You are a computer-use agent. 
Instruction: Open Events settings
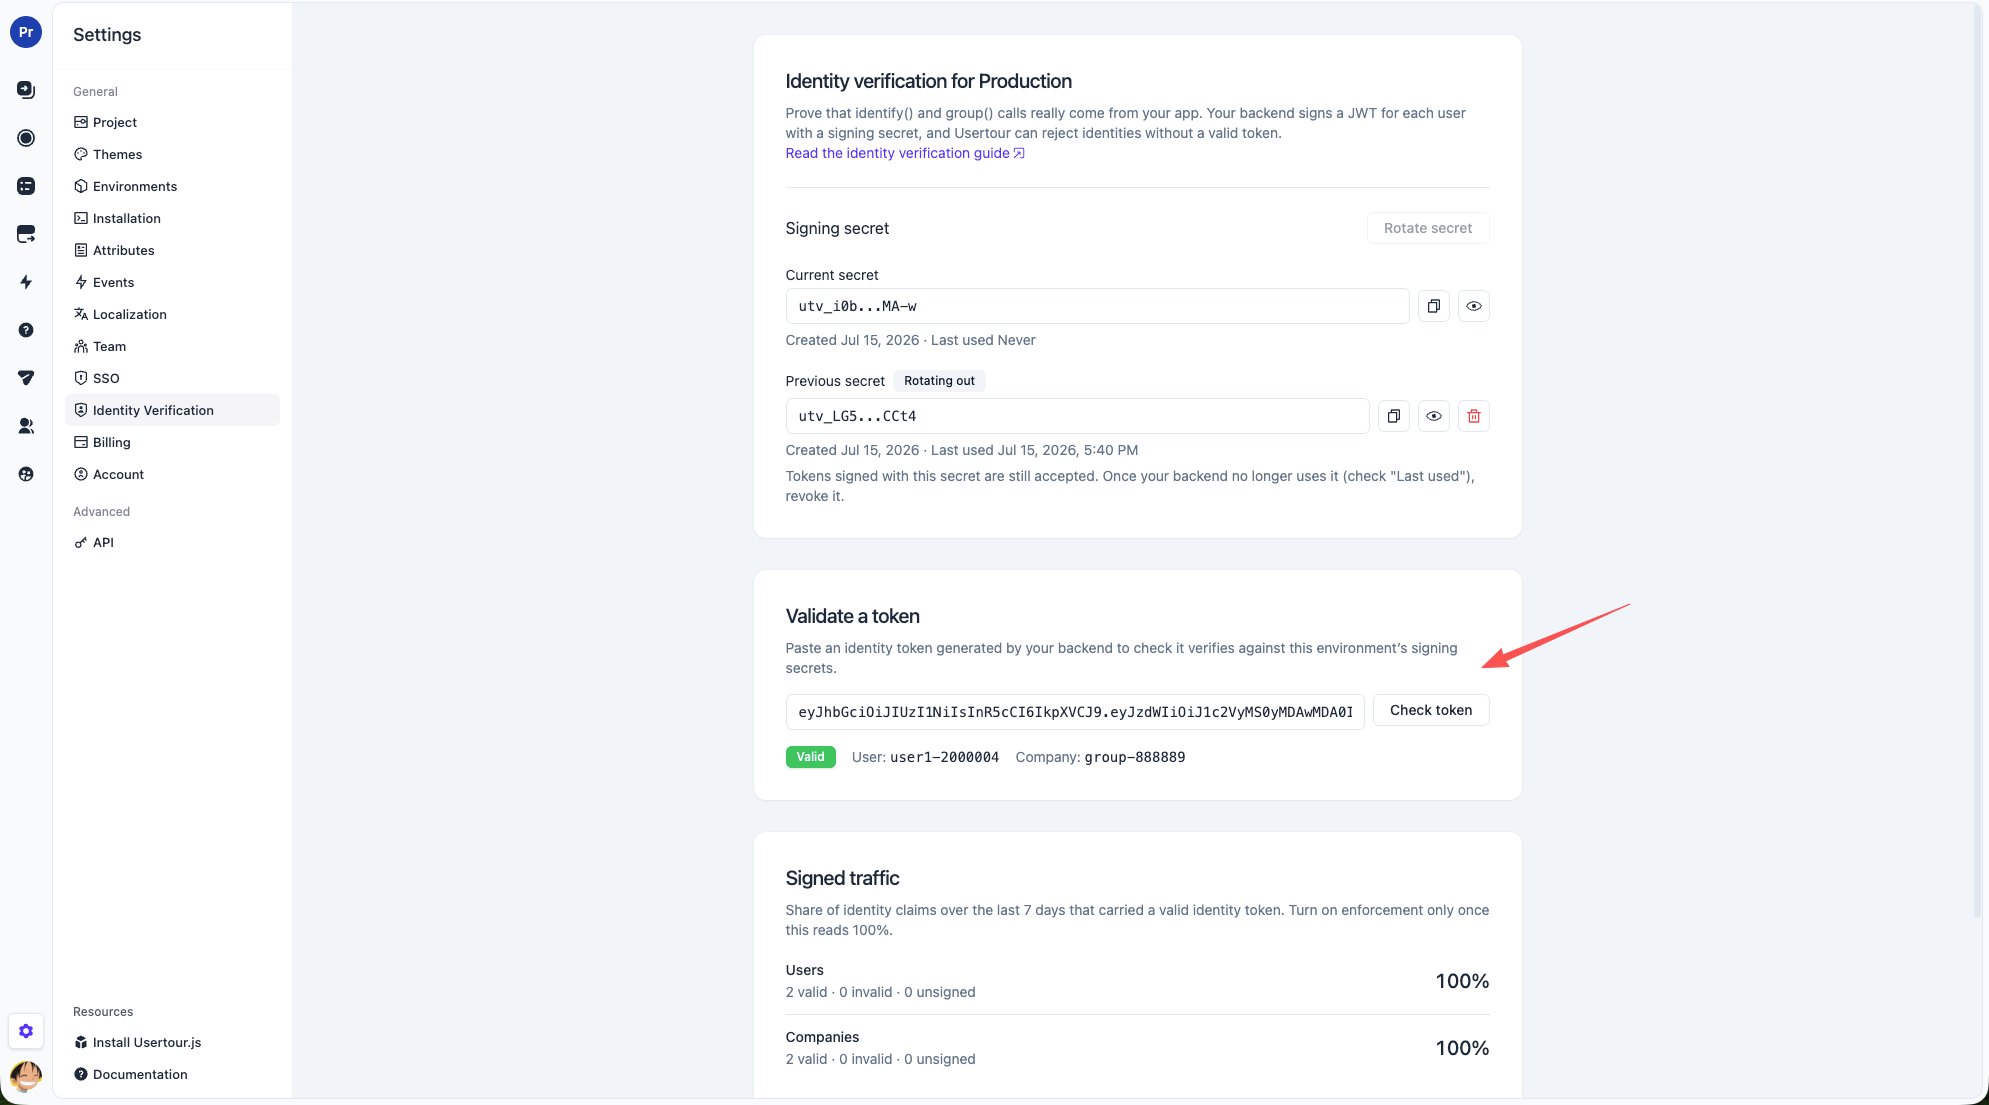(x=172, y=282)
